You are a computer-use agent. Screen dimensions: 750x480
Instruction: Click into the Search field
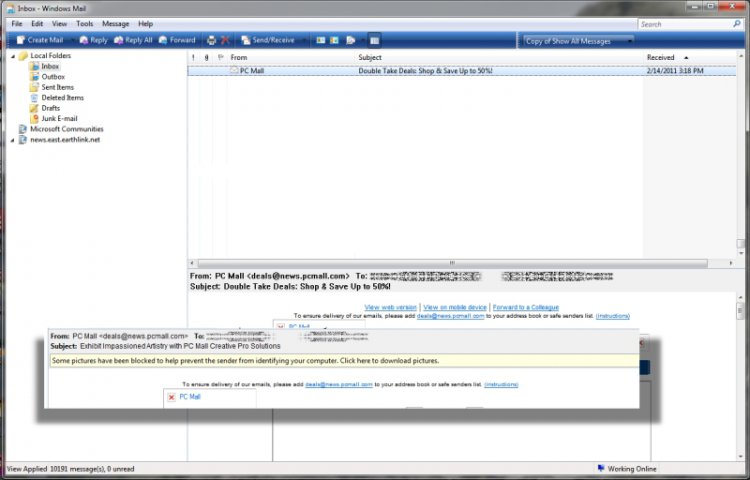tap(684, 24)
